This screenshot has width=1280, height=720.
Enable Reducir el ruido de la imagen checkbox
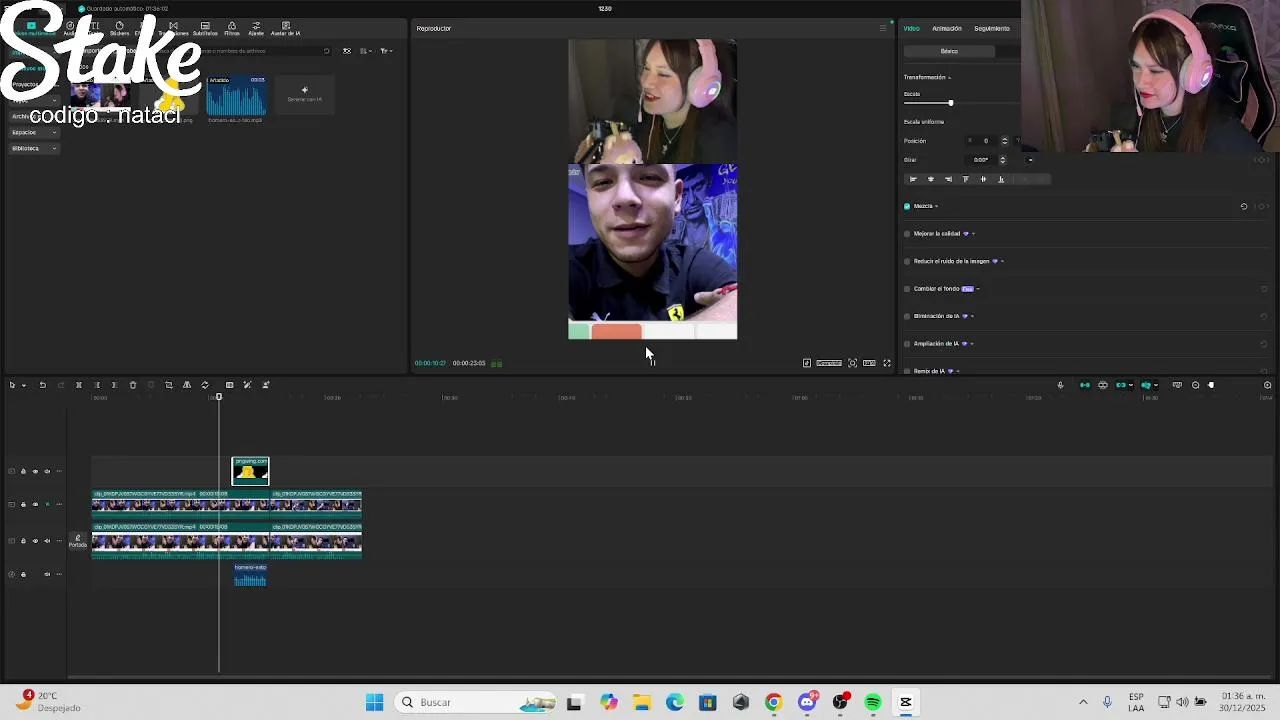[x=907, y=261]
